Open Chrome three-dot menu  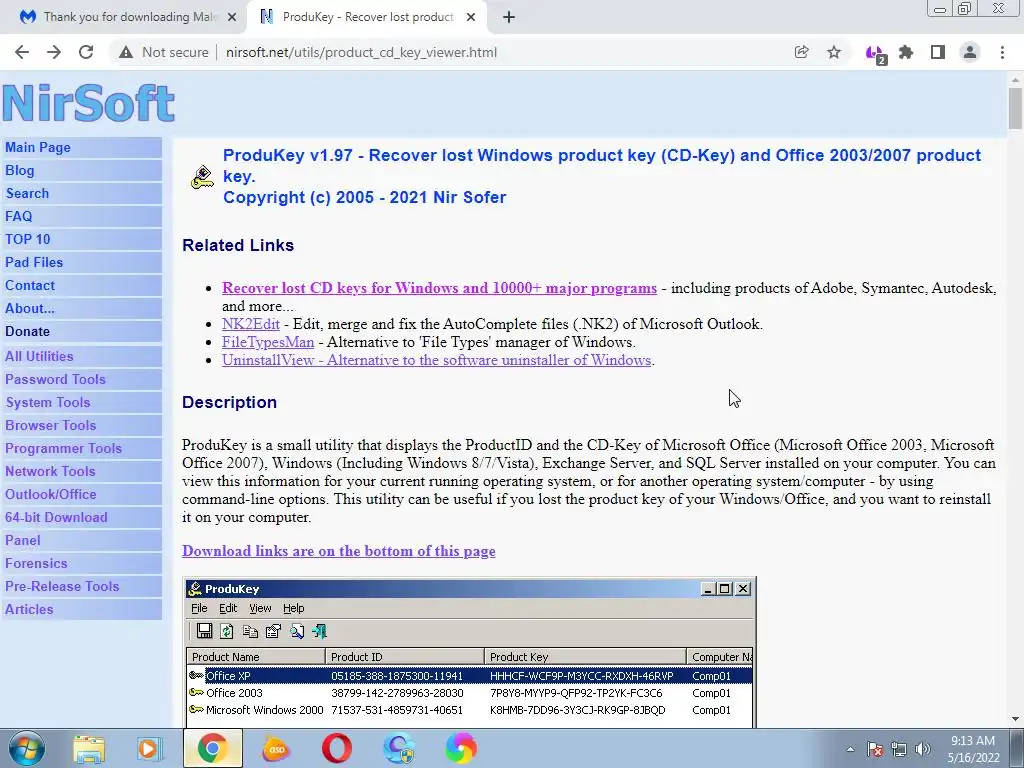point(1002,52)
